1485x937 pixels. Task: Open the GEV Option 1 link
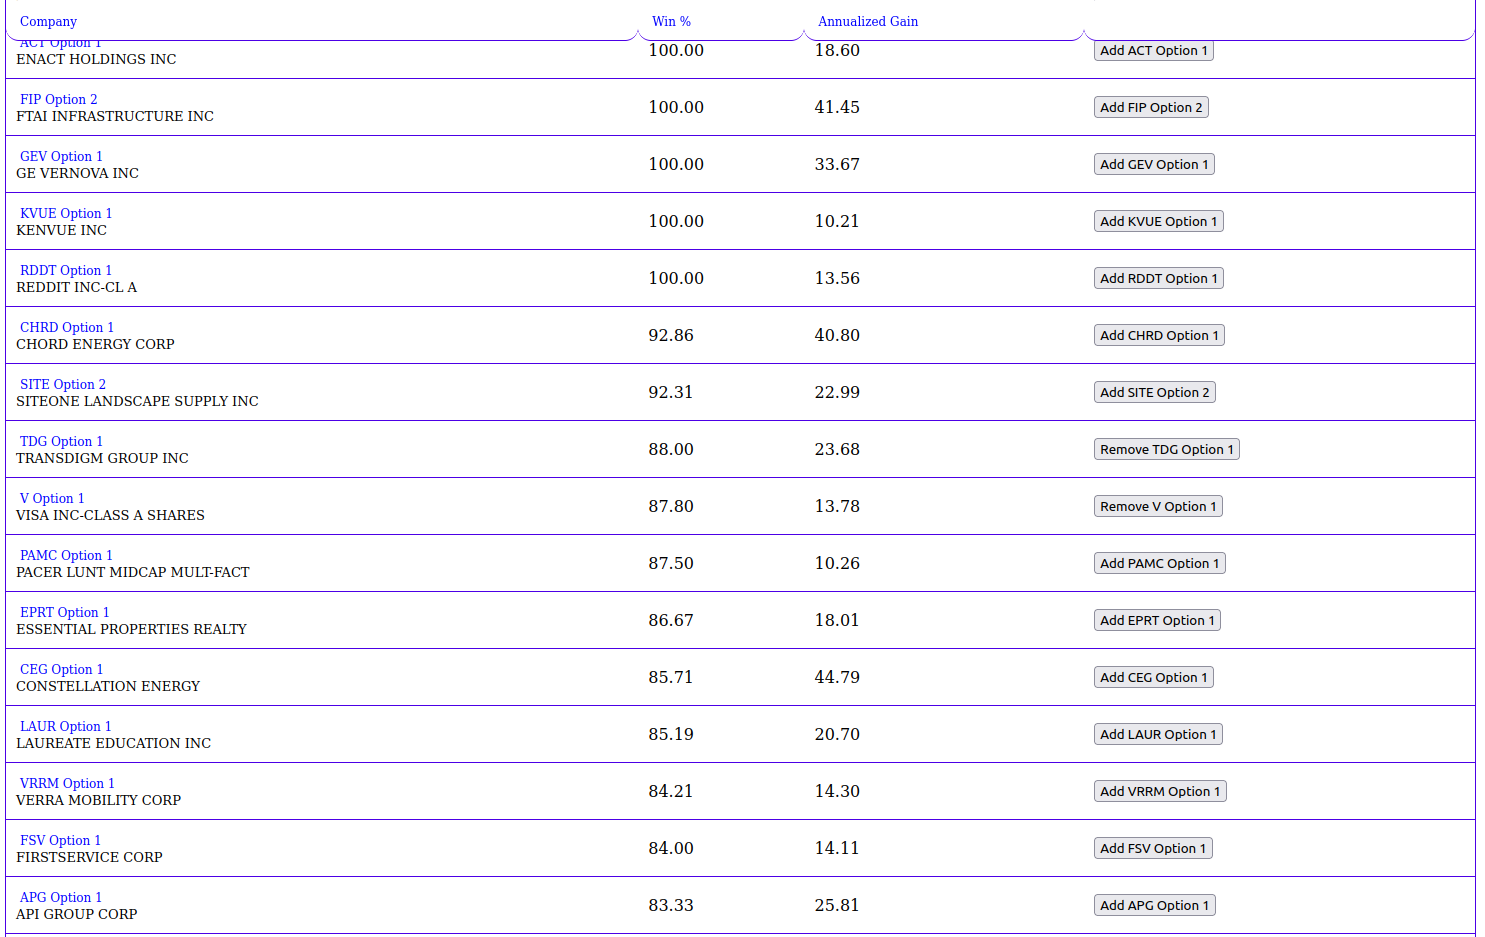[61, 156]
